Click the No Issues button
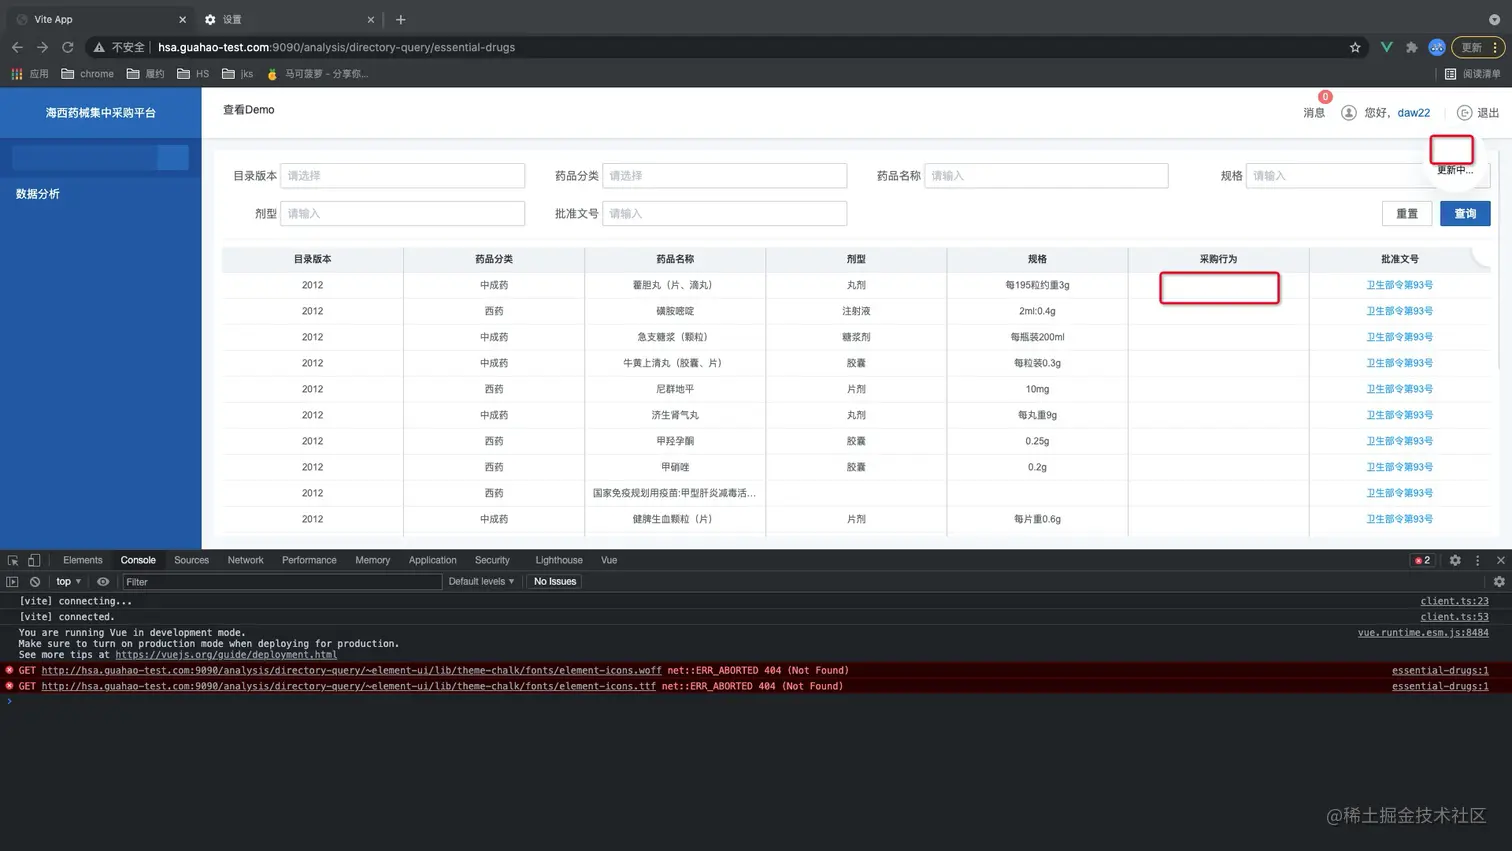Image resolution: width=1512 pixels, height=851 pixels. click(555, 582)
